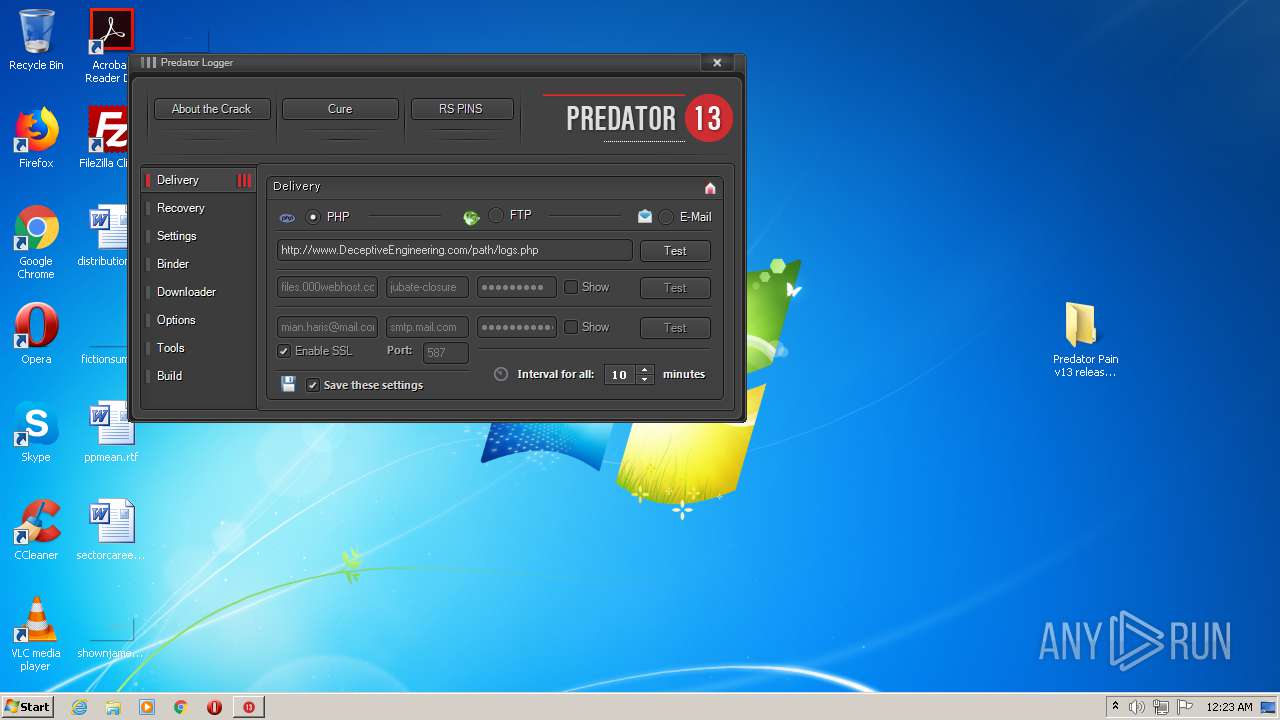Open the Recovery section

pyautogui.click(x=199, y=208)
